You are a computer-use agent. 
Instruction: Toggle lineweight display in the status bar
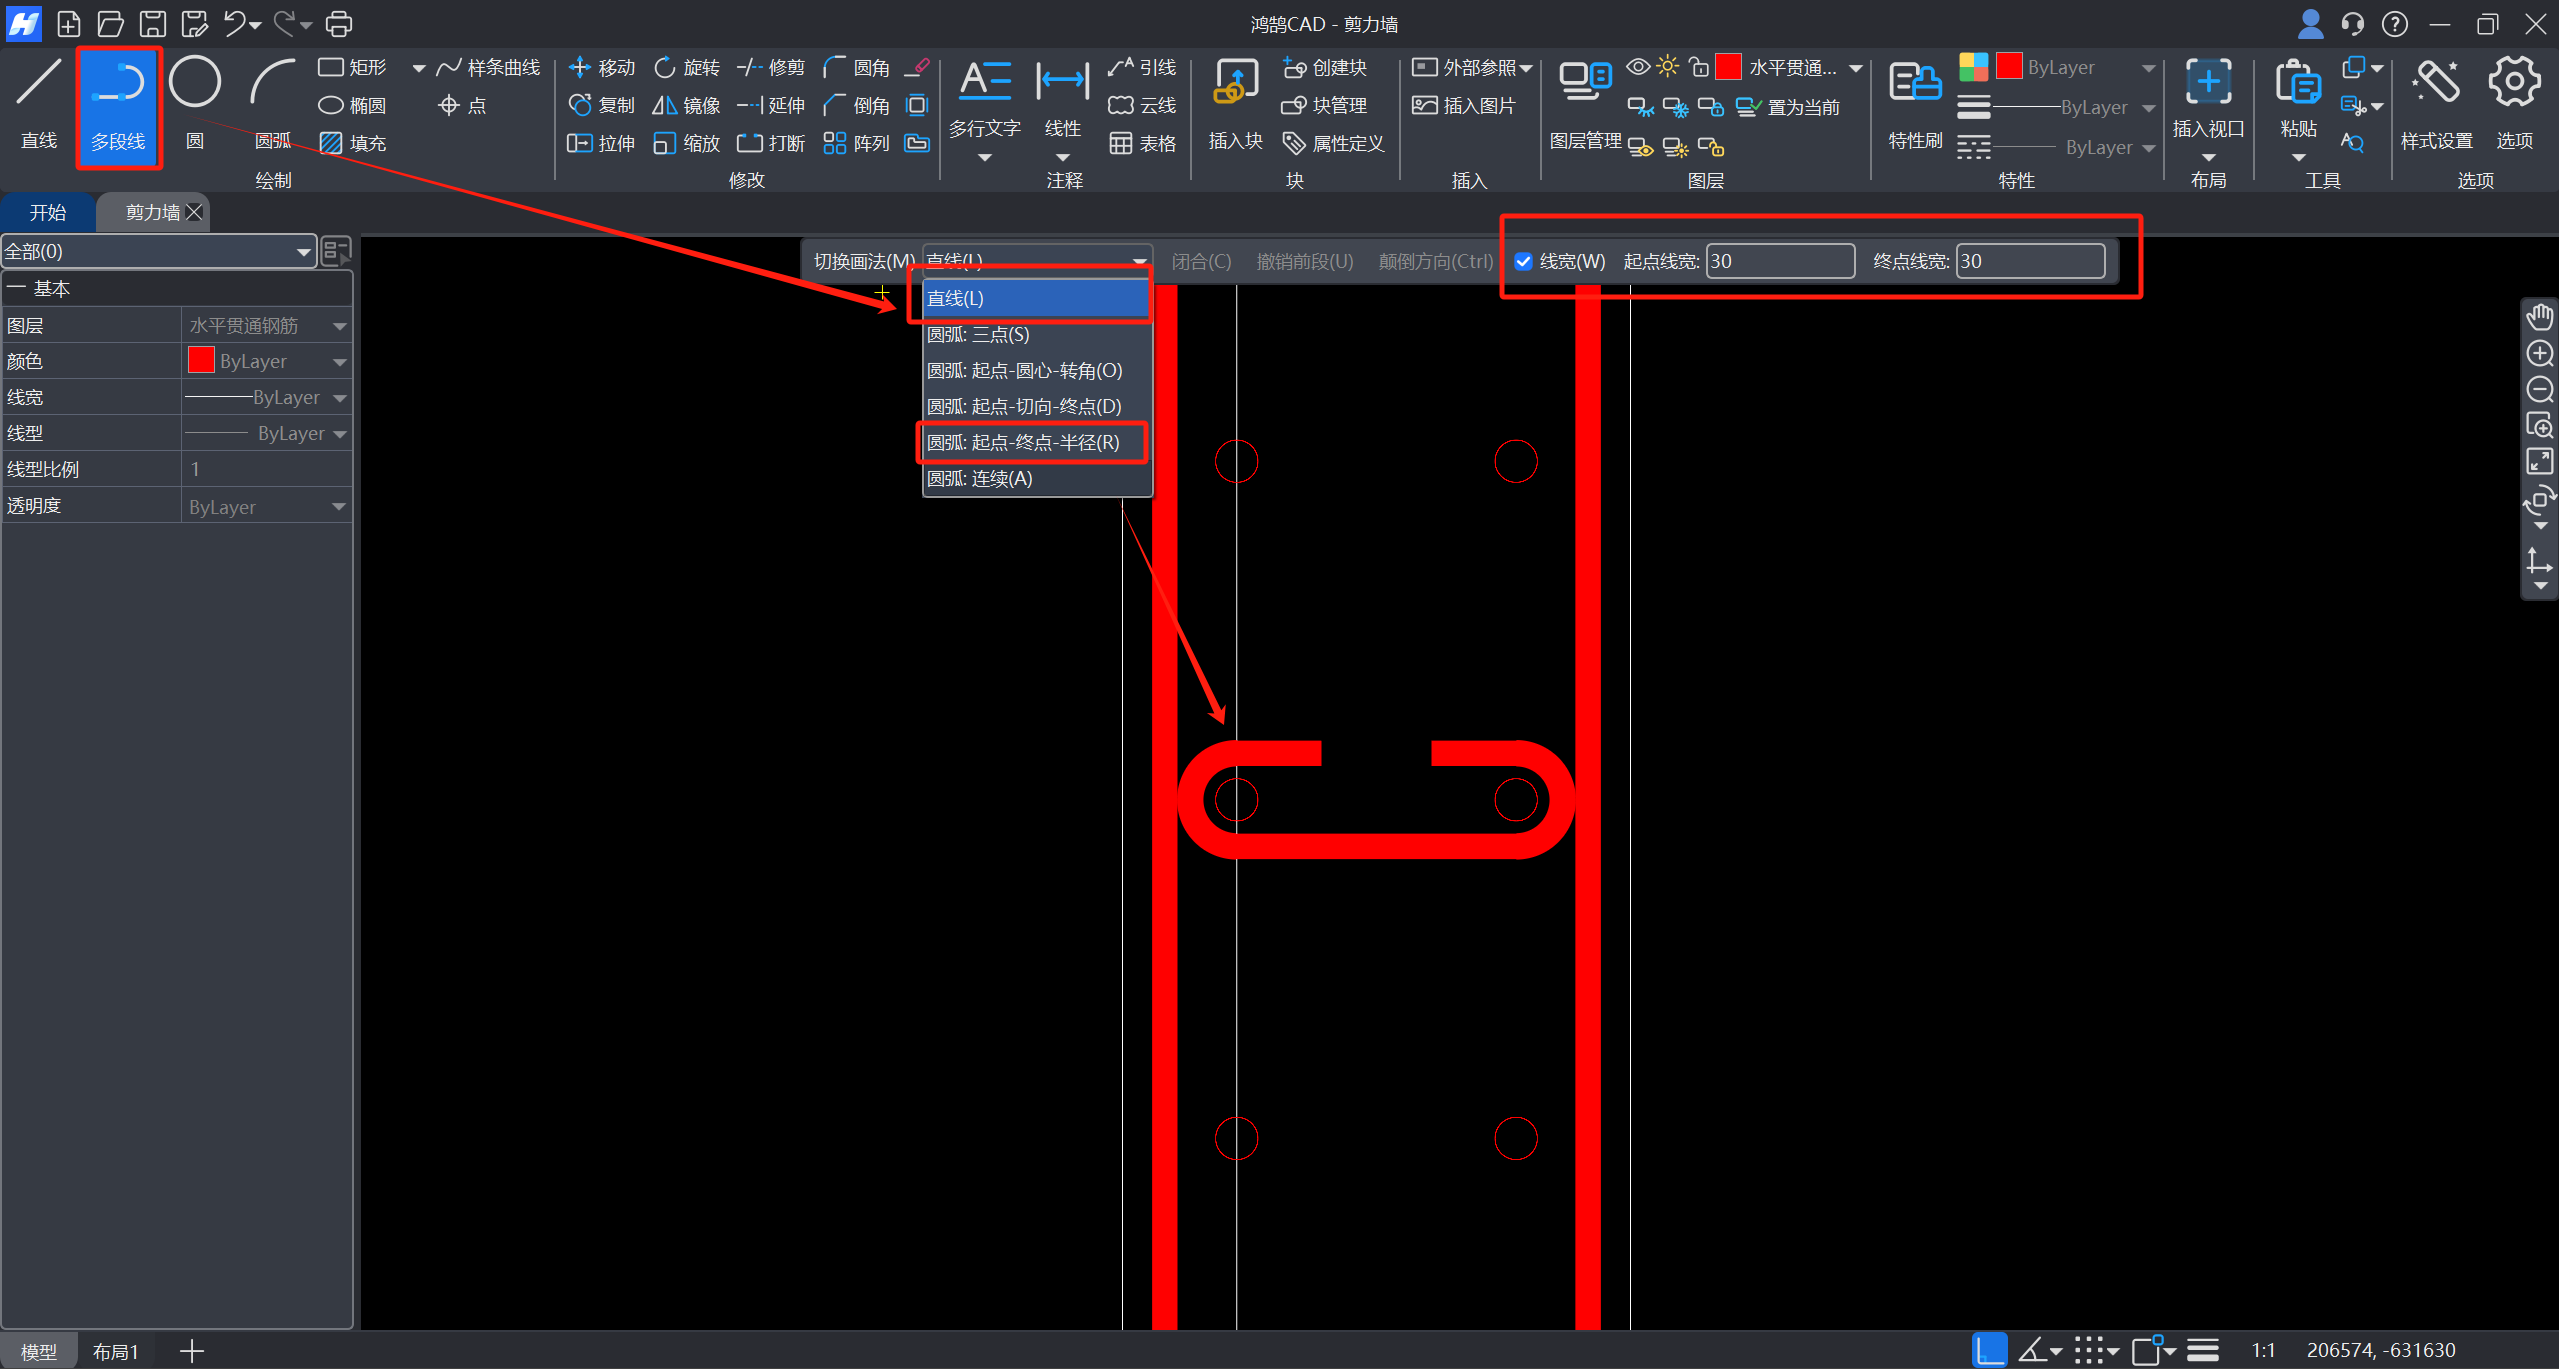click(x=2202, y=1350)
